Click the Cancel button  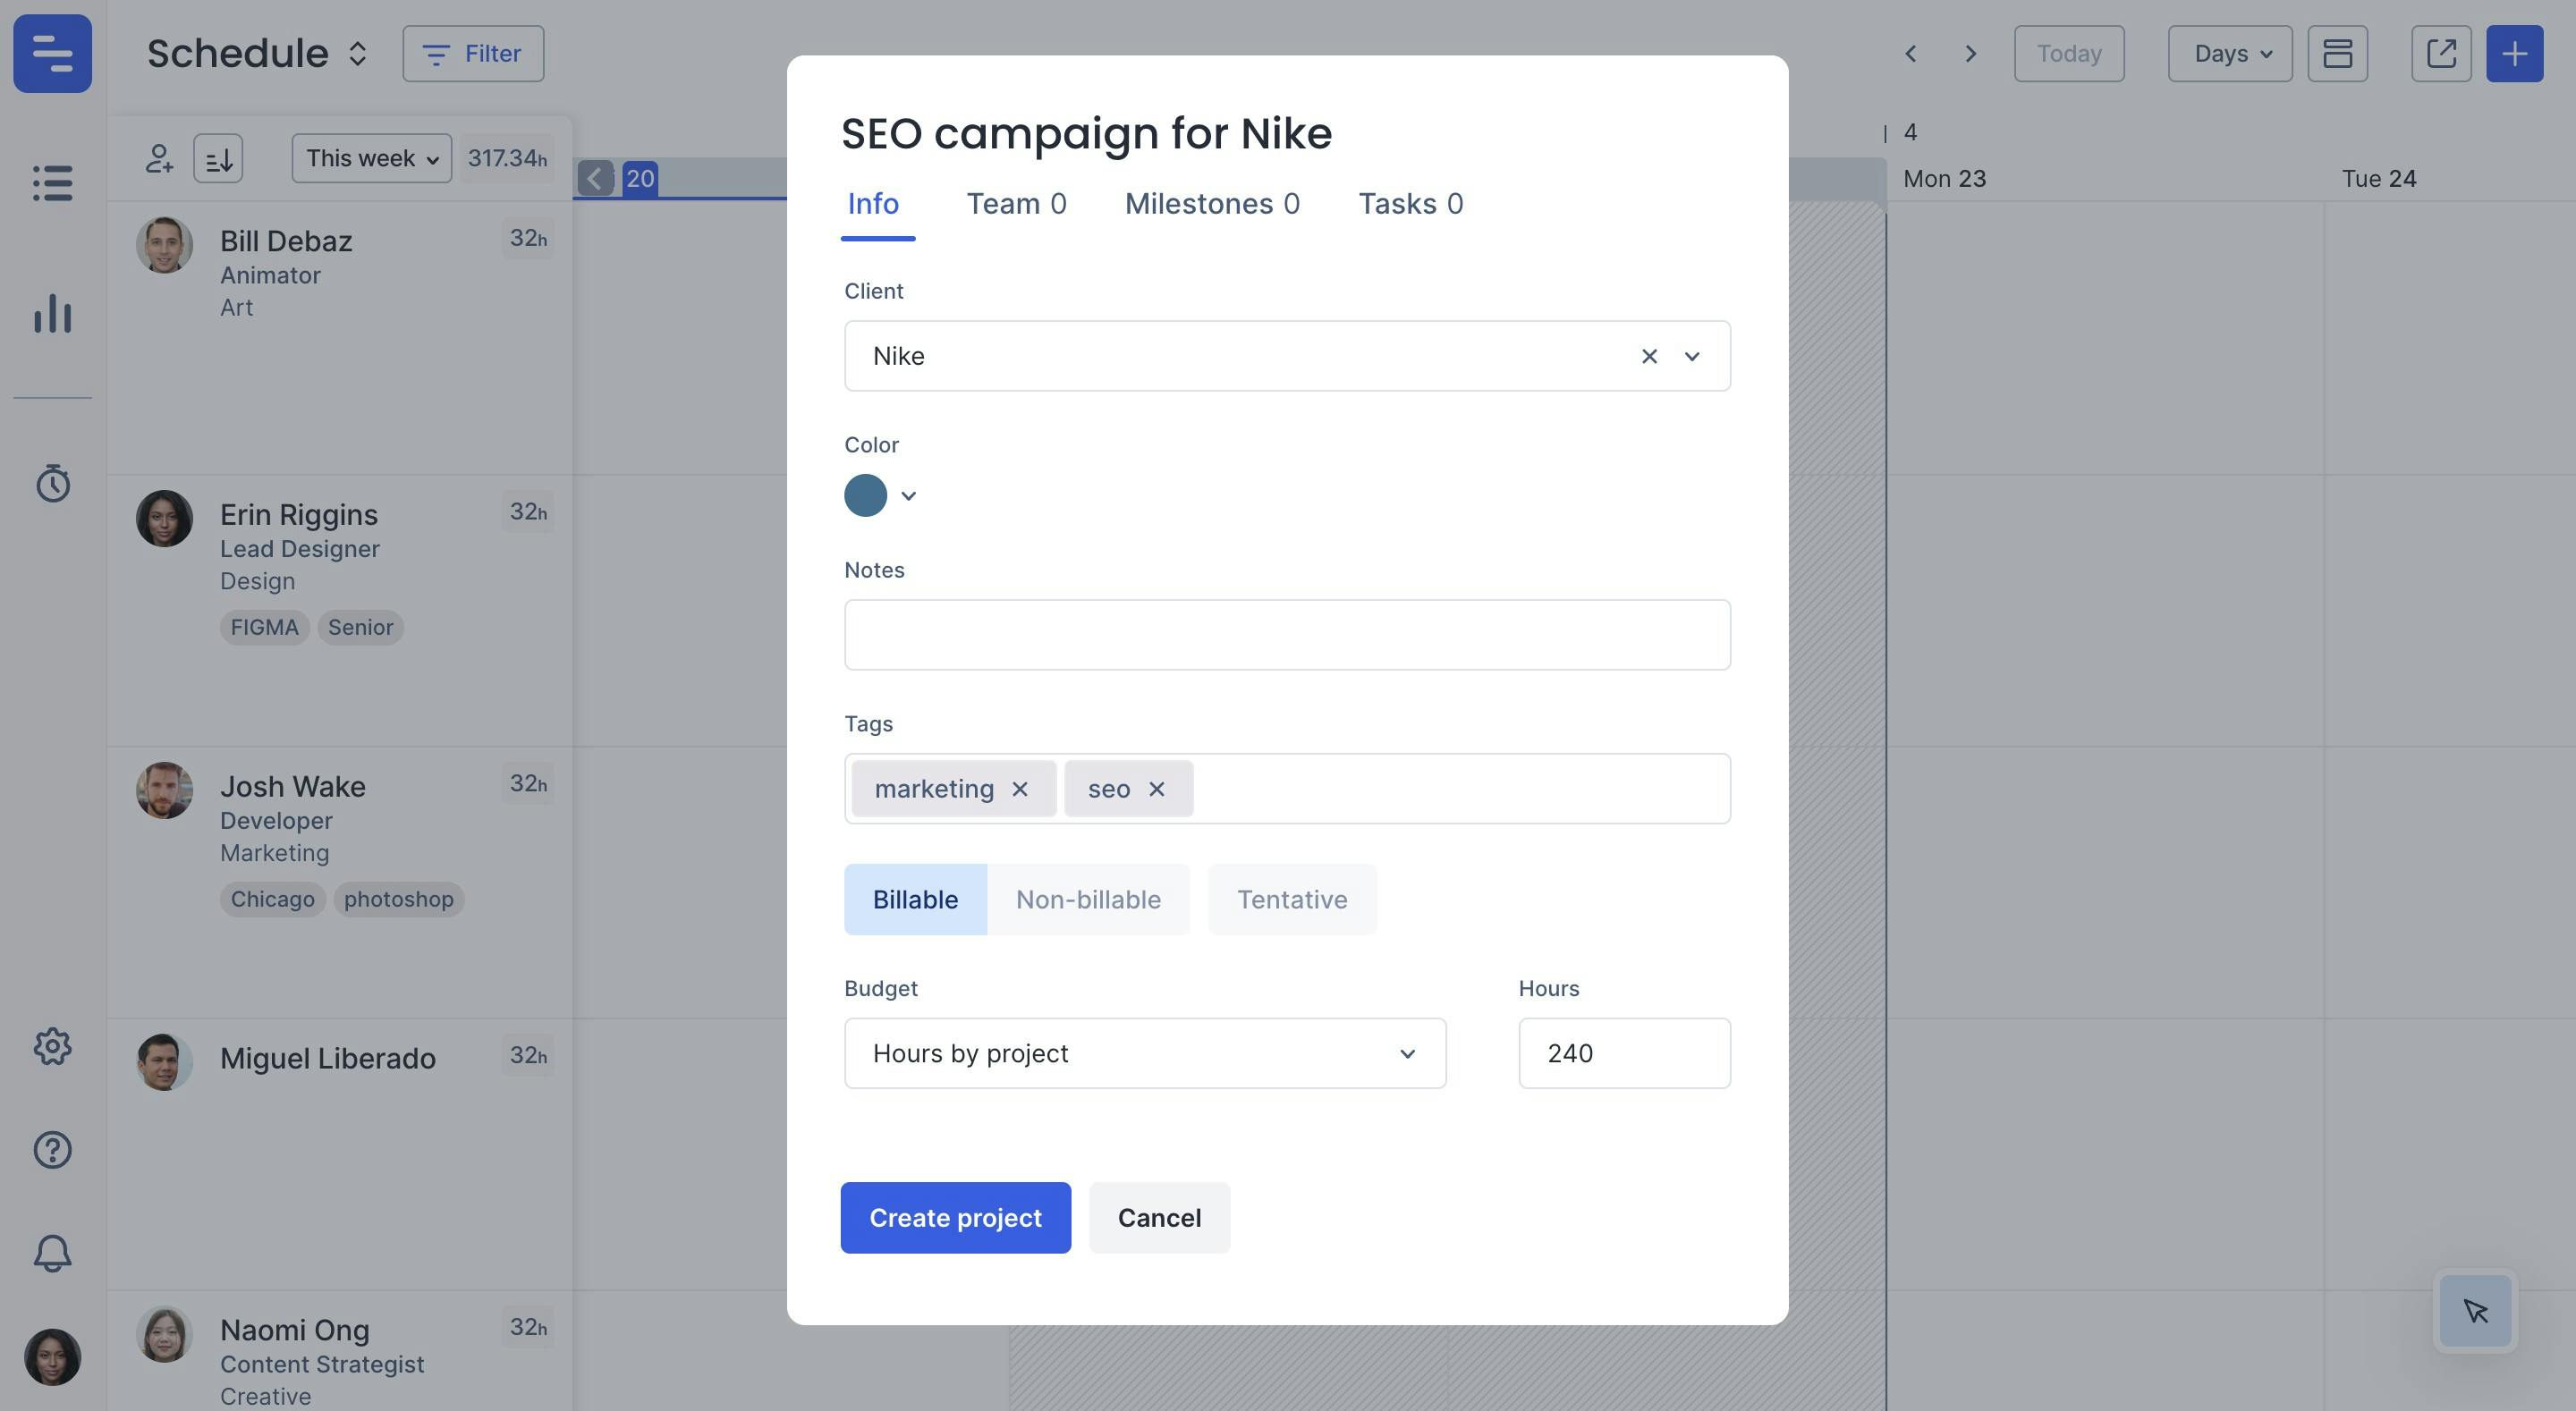click(x=1159, y=1218)
